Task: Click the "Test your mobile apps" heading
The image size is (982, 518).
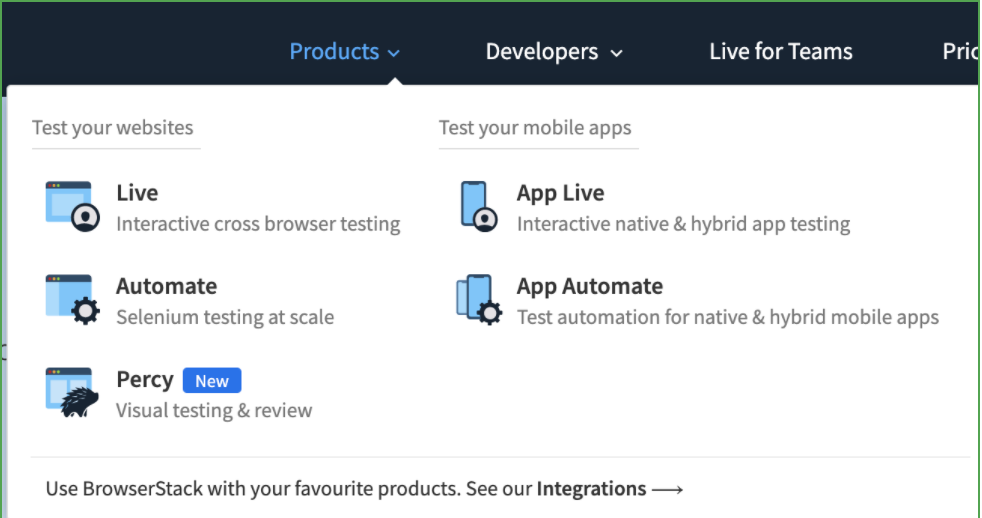Action: point(535,128)
